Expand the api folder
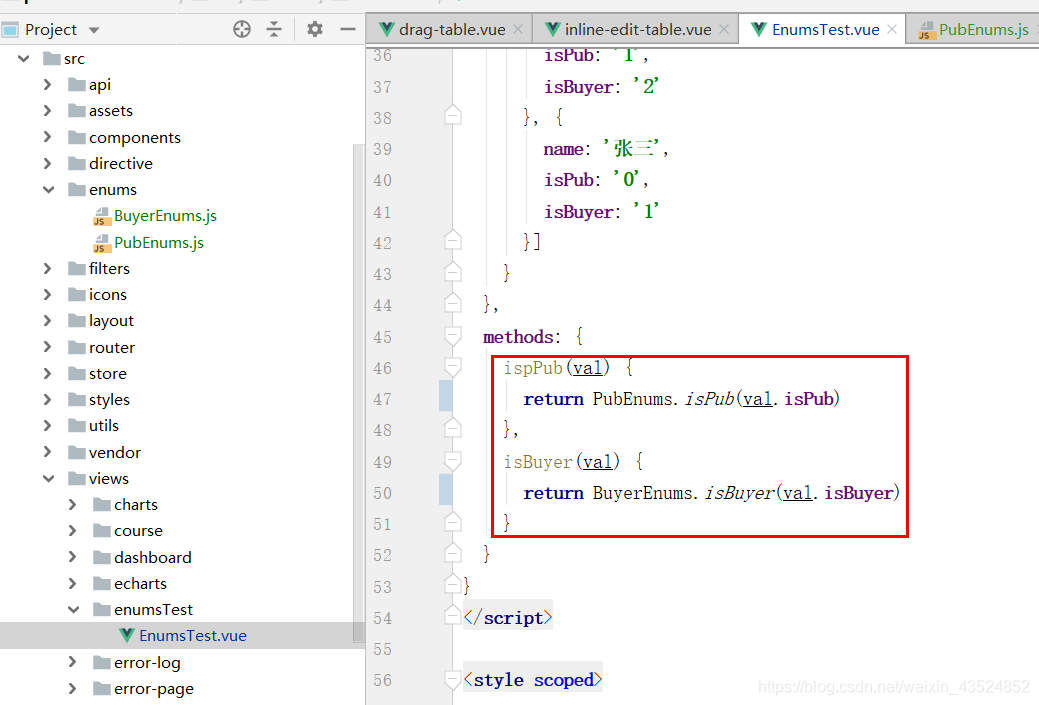Viewport: 1039px width, 705px height. (47, 85)
